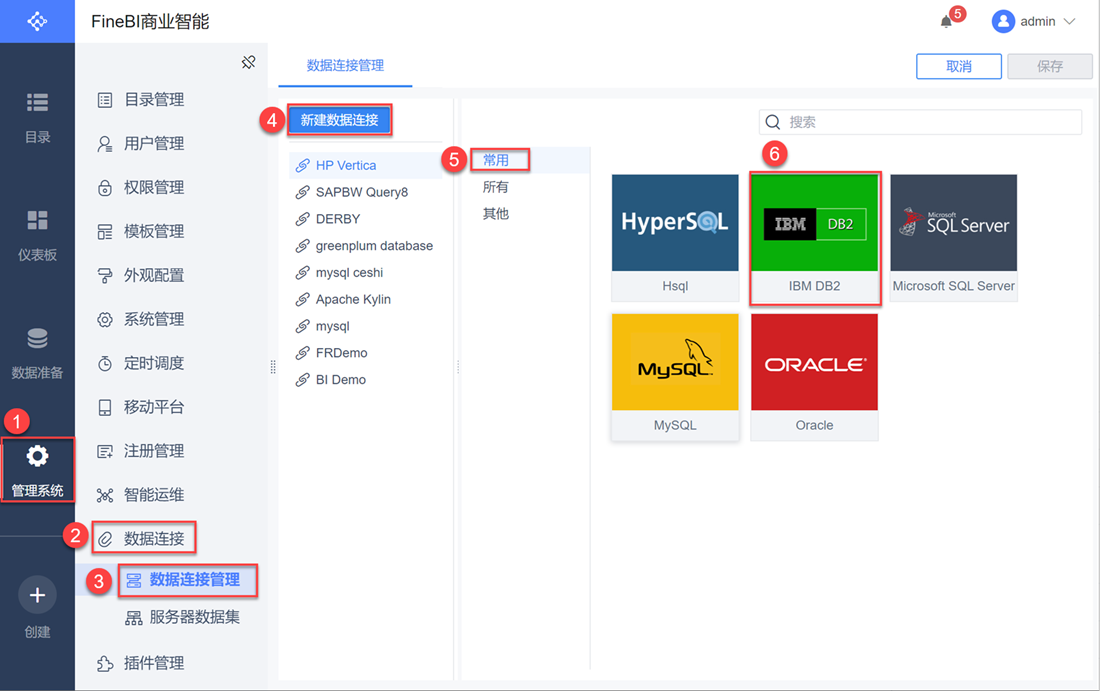Open the 管理系统 gear section
This screenshot has width=1100, height=691.
[37, 469]
